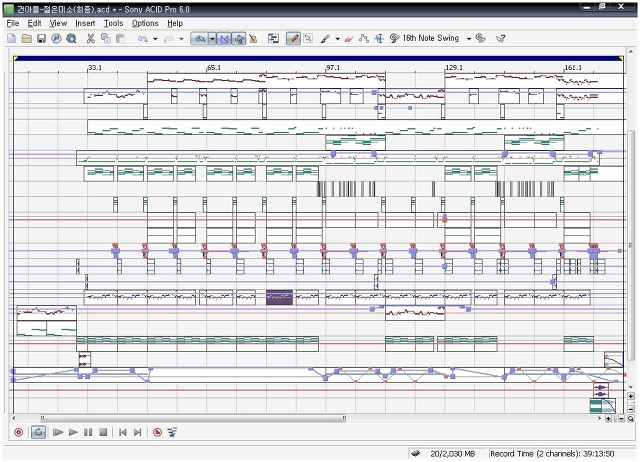
Task: Go to End of project
Action: click(138, 432)
